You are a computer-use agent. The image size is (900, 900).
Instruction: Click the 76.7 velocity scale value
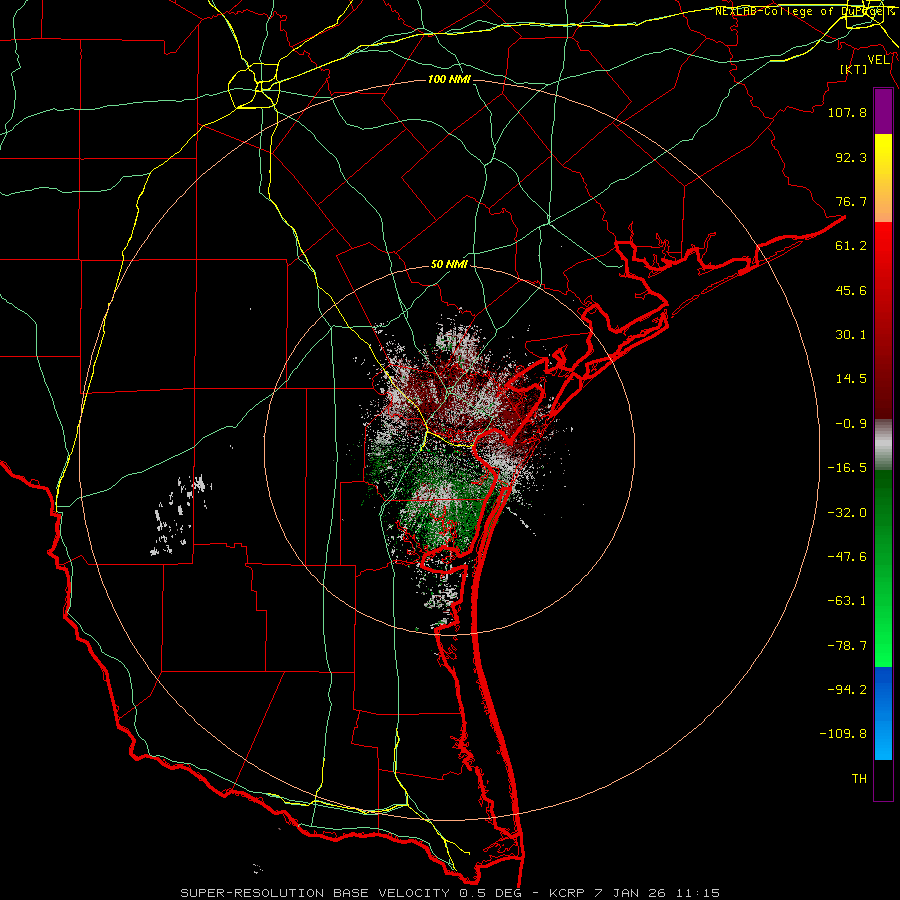851,201
